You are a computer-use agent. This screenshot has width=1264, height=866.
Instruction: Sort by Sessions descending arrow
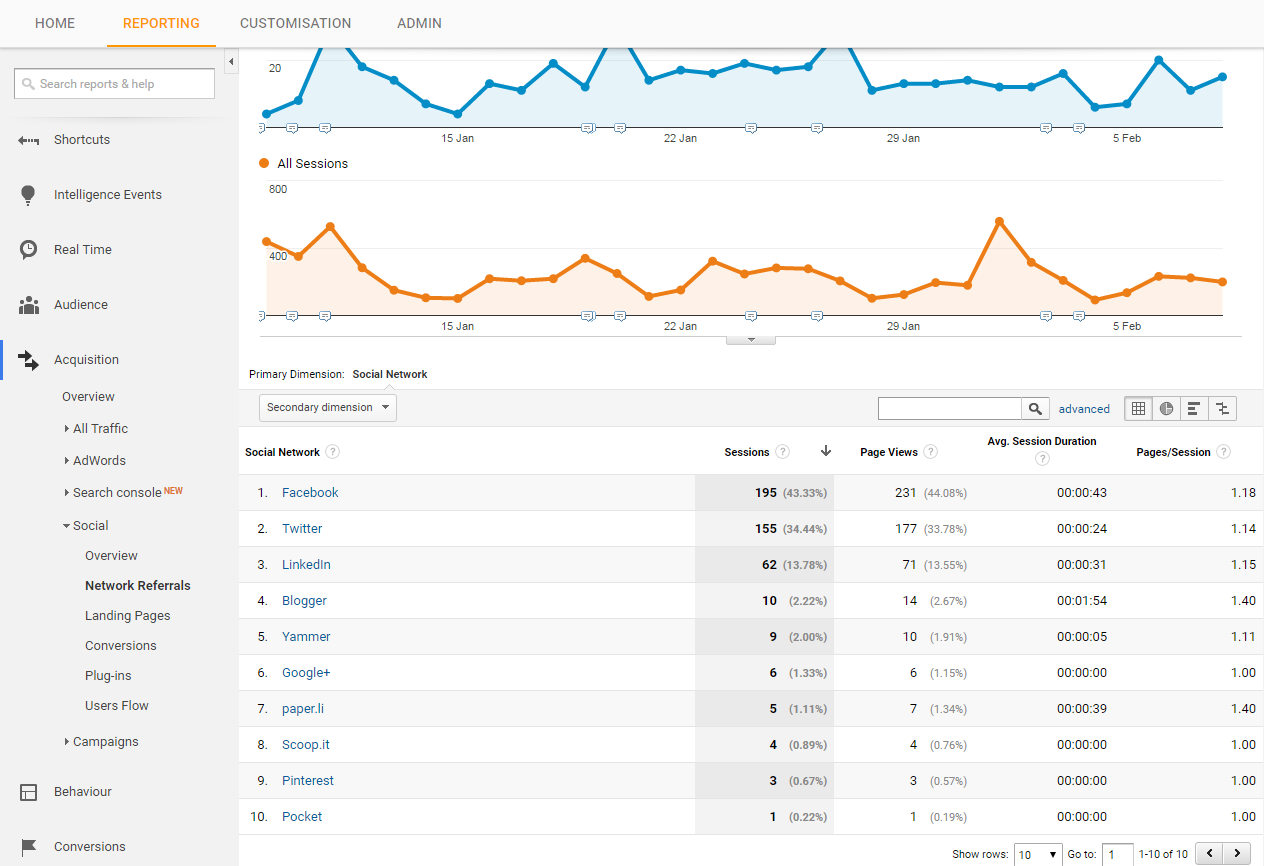pyautogui.click(x=826, y=452)
